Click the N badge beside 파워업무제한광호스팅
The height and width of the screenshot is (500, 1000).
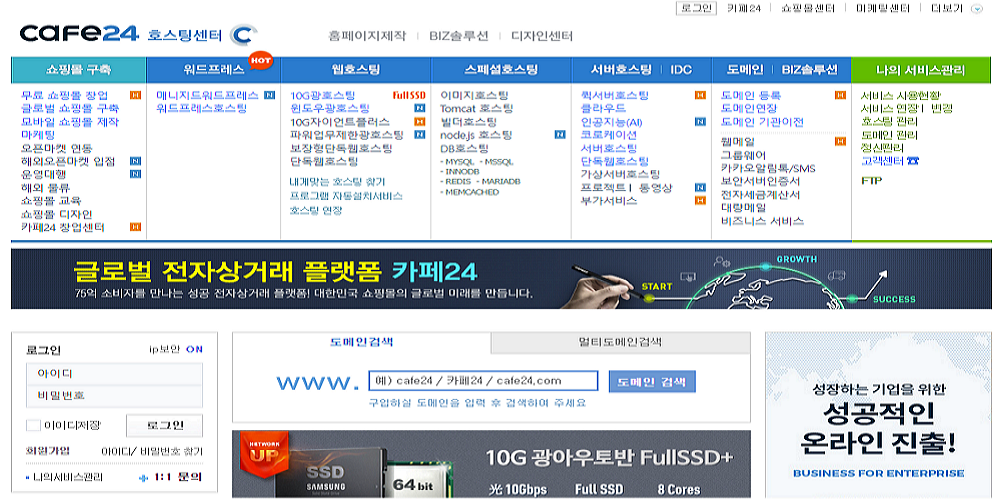(420, 135)
